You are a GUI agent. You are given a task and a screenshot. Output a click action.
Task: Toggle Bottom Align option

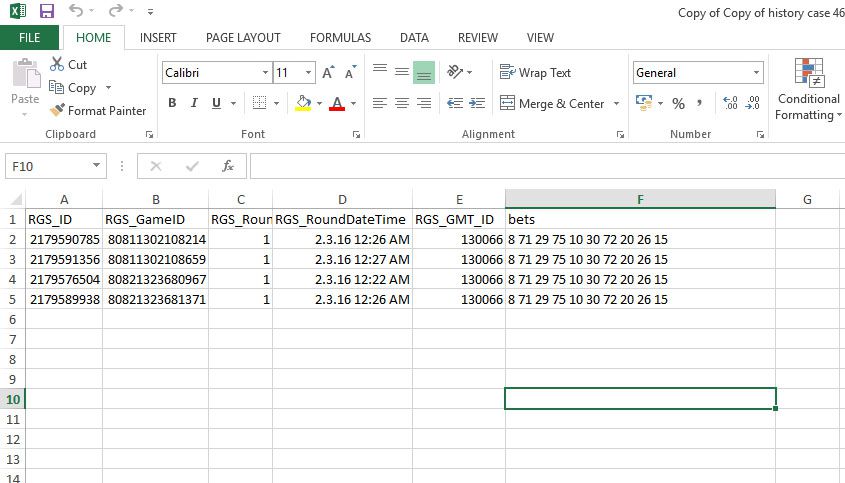424,72
